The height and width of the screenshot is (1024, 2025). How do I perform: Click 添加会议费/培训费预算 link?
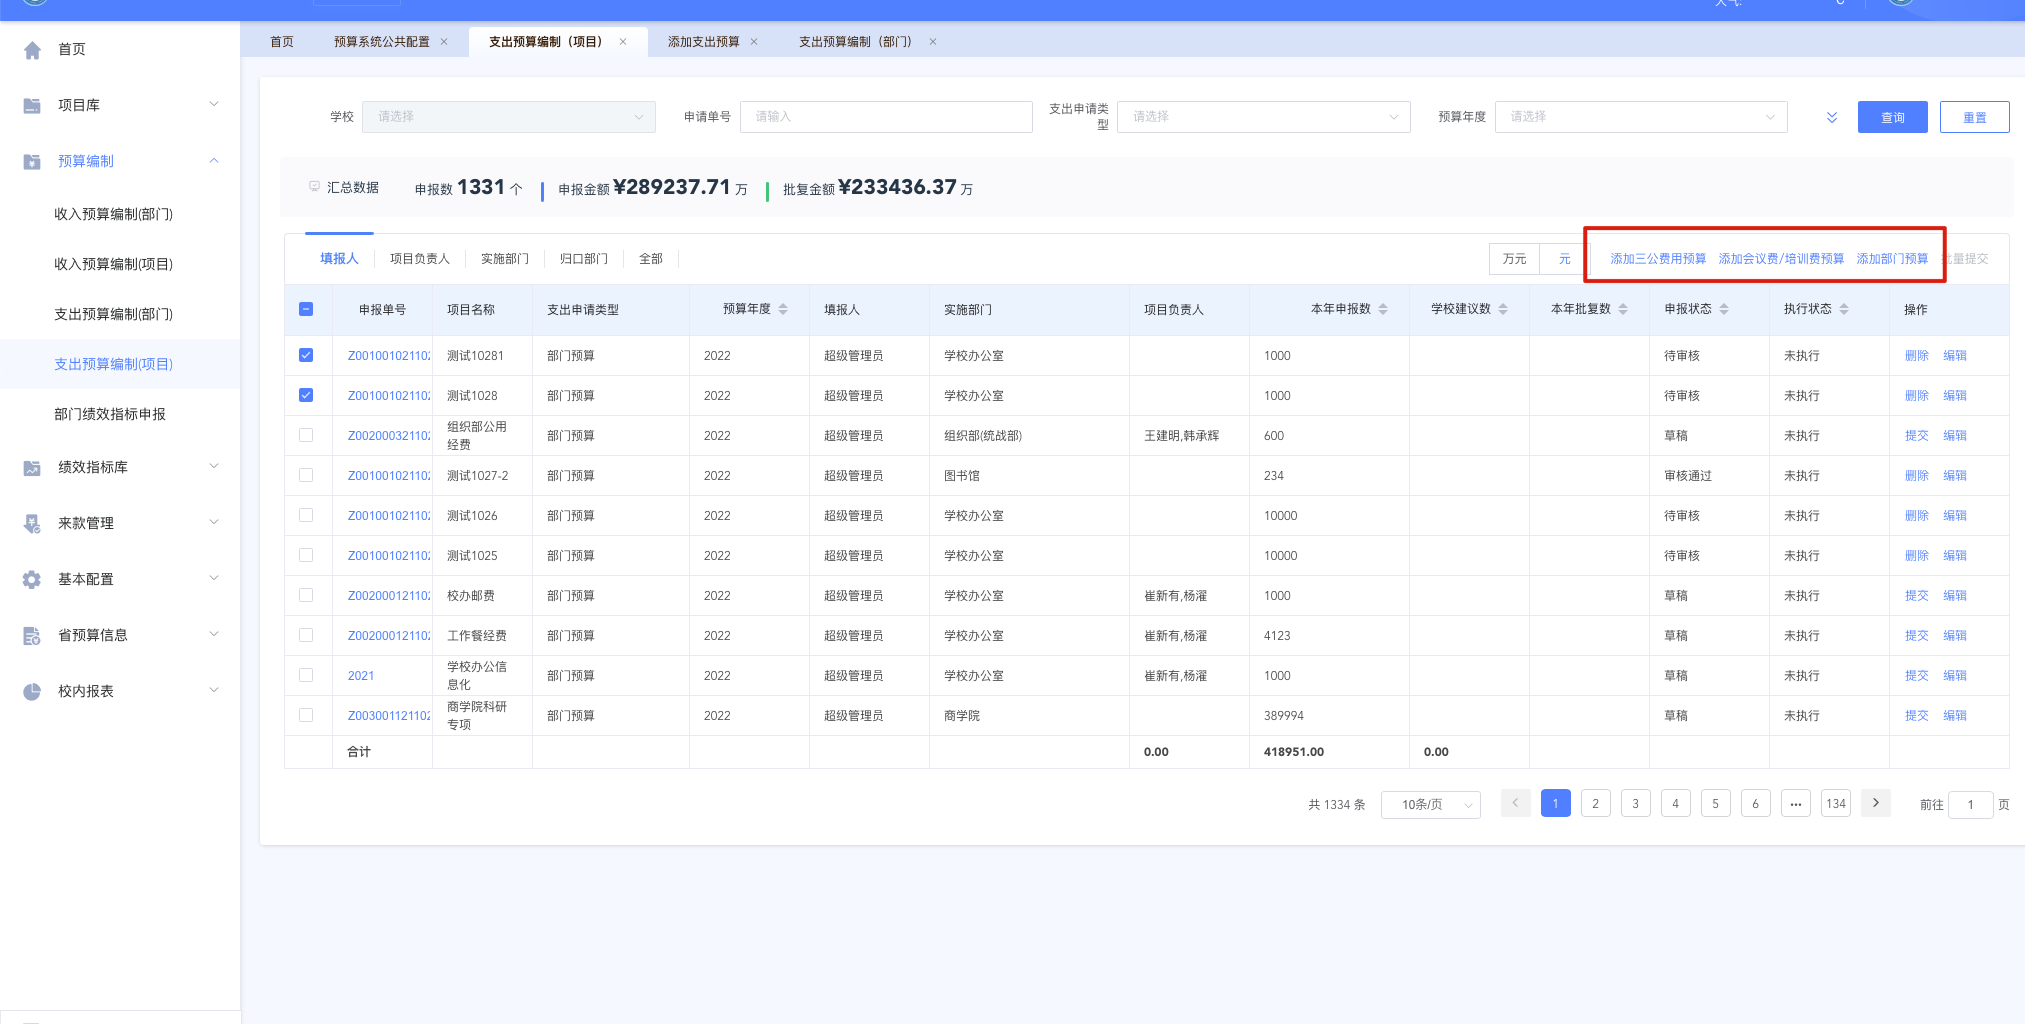click(x=1781, y=259)
